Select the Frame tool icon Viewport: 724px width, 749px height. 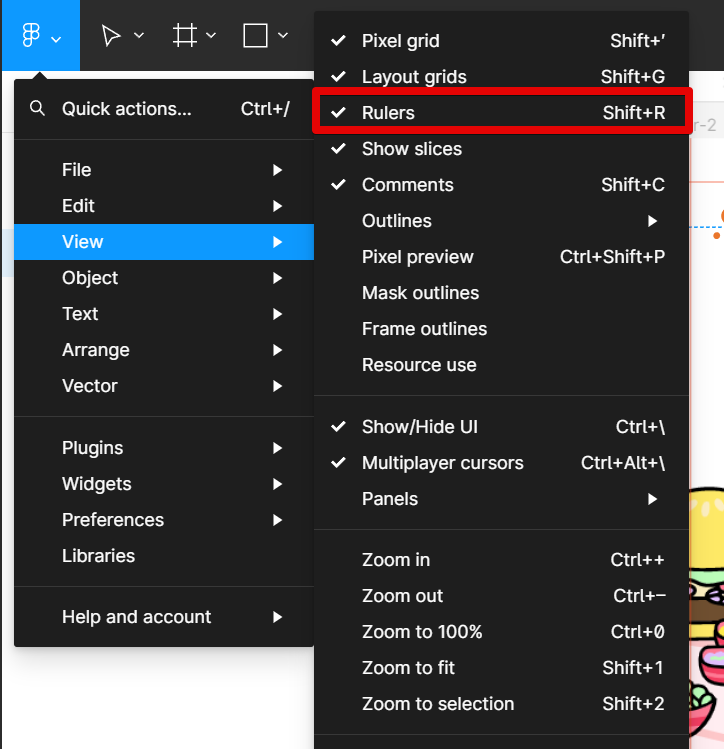pyautogui.click(x=184, y=36)
